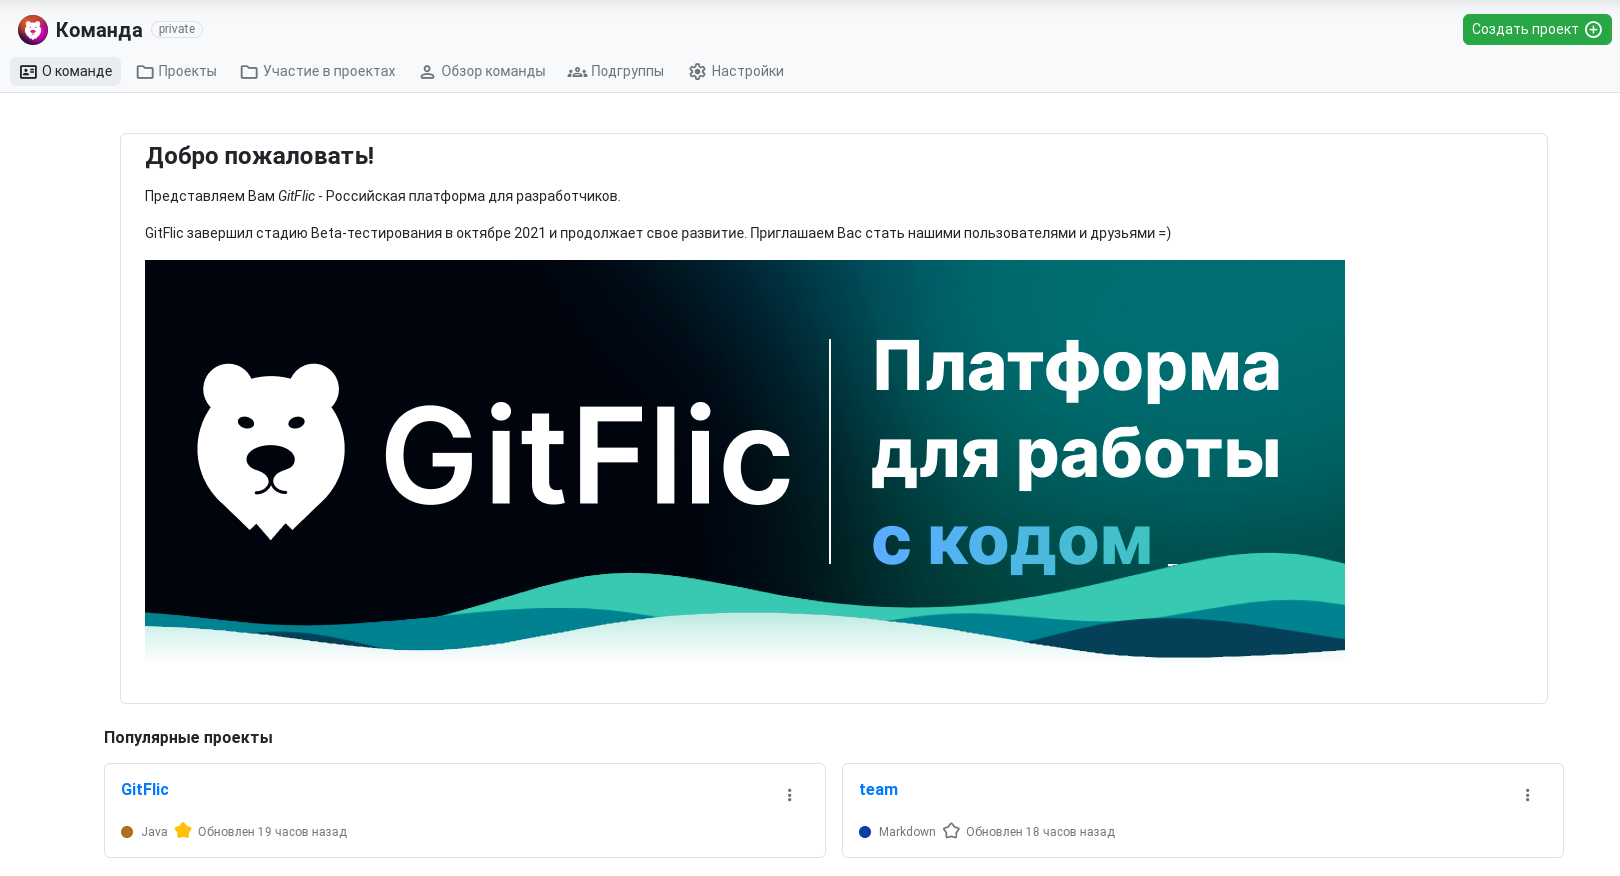
Task: Open the team project link
Action: coord(879,789)
